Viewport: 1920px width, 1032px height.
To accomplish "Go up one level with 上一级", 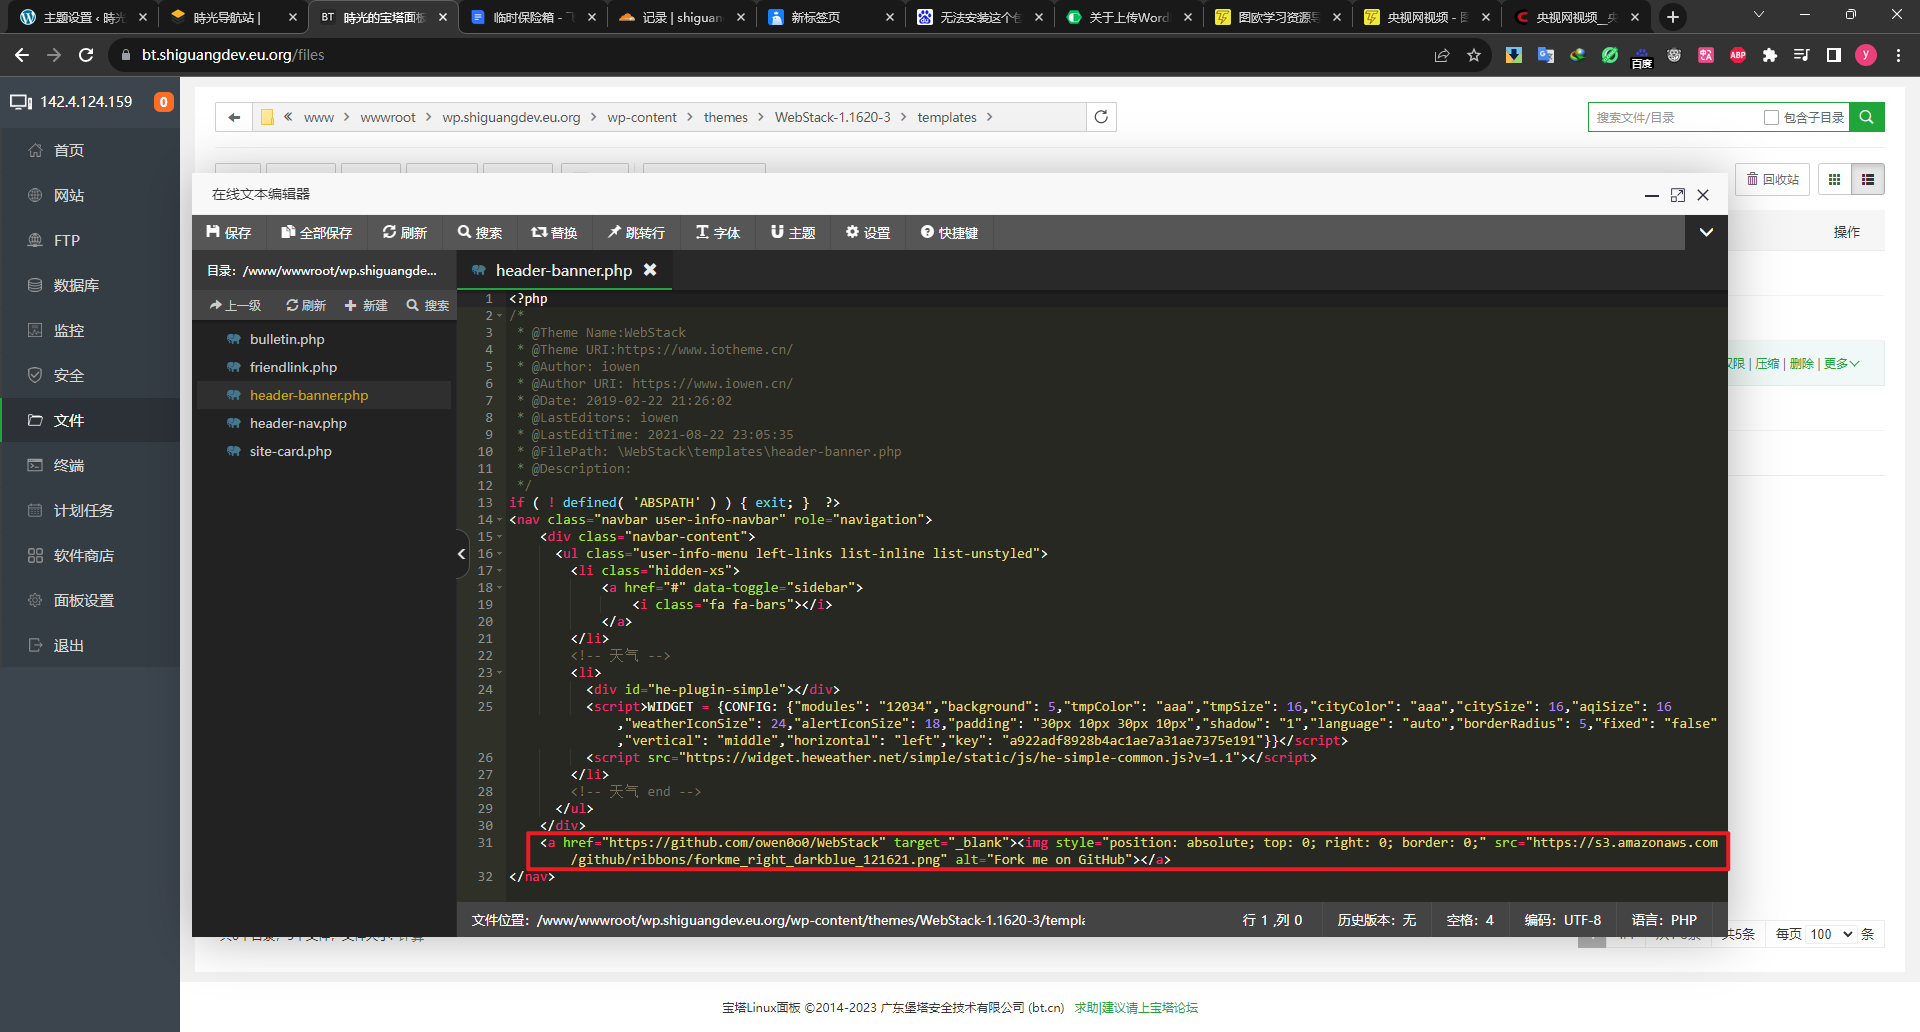I will [x=235, y=305].
